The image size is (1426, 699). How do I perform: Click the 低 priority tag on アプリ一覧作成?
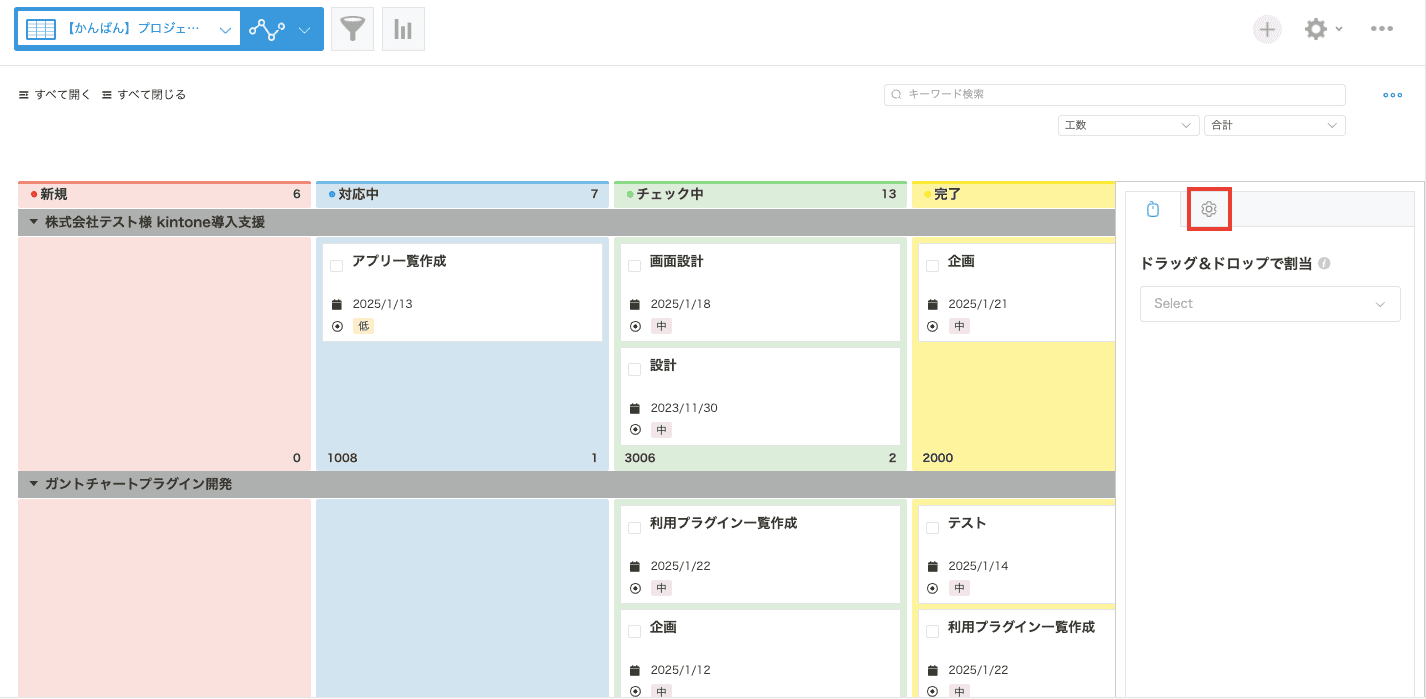(x=363, y=326)
